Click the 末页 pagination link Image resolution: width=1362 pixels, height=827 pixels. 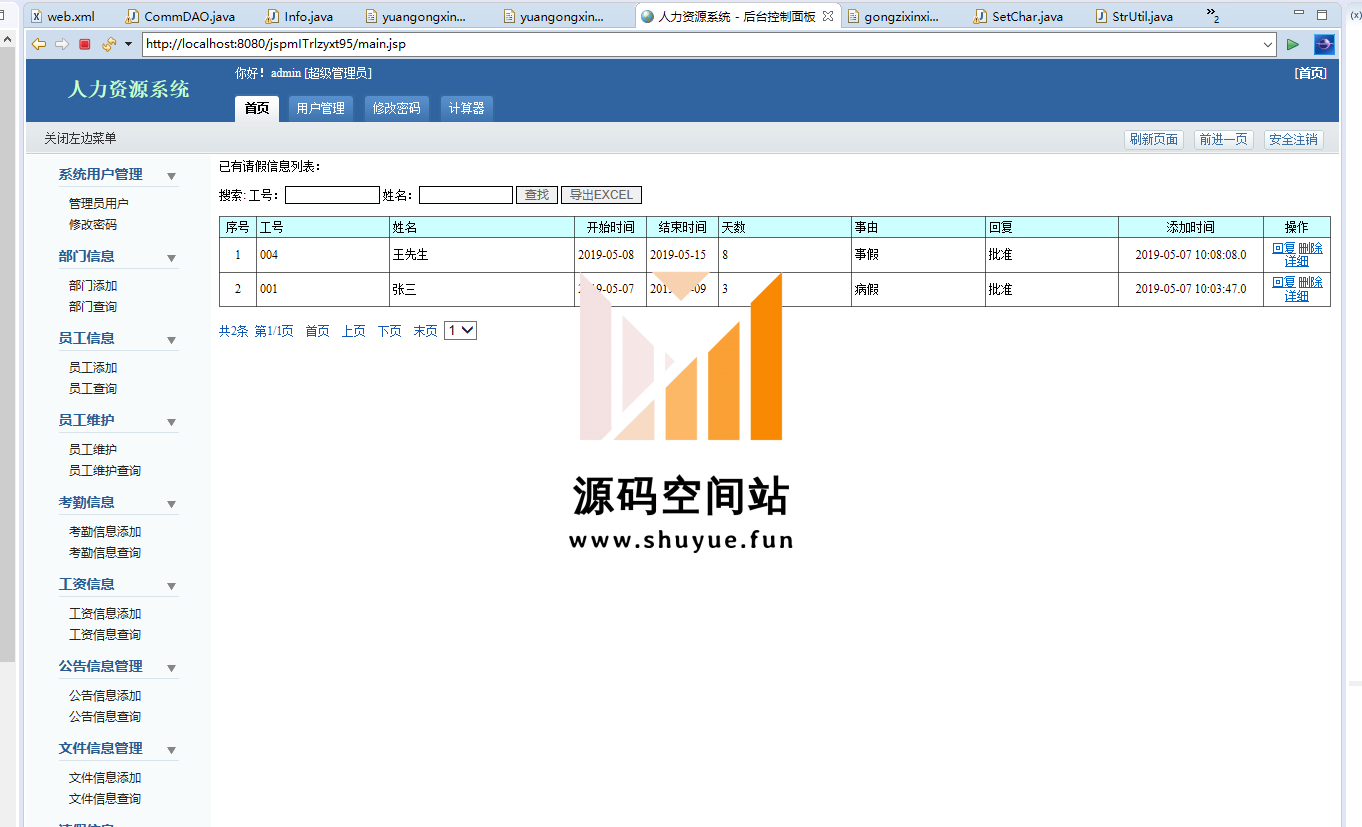click(x=425, y=331)
